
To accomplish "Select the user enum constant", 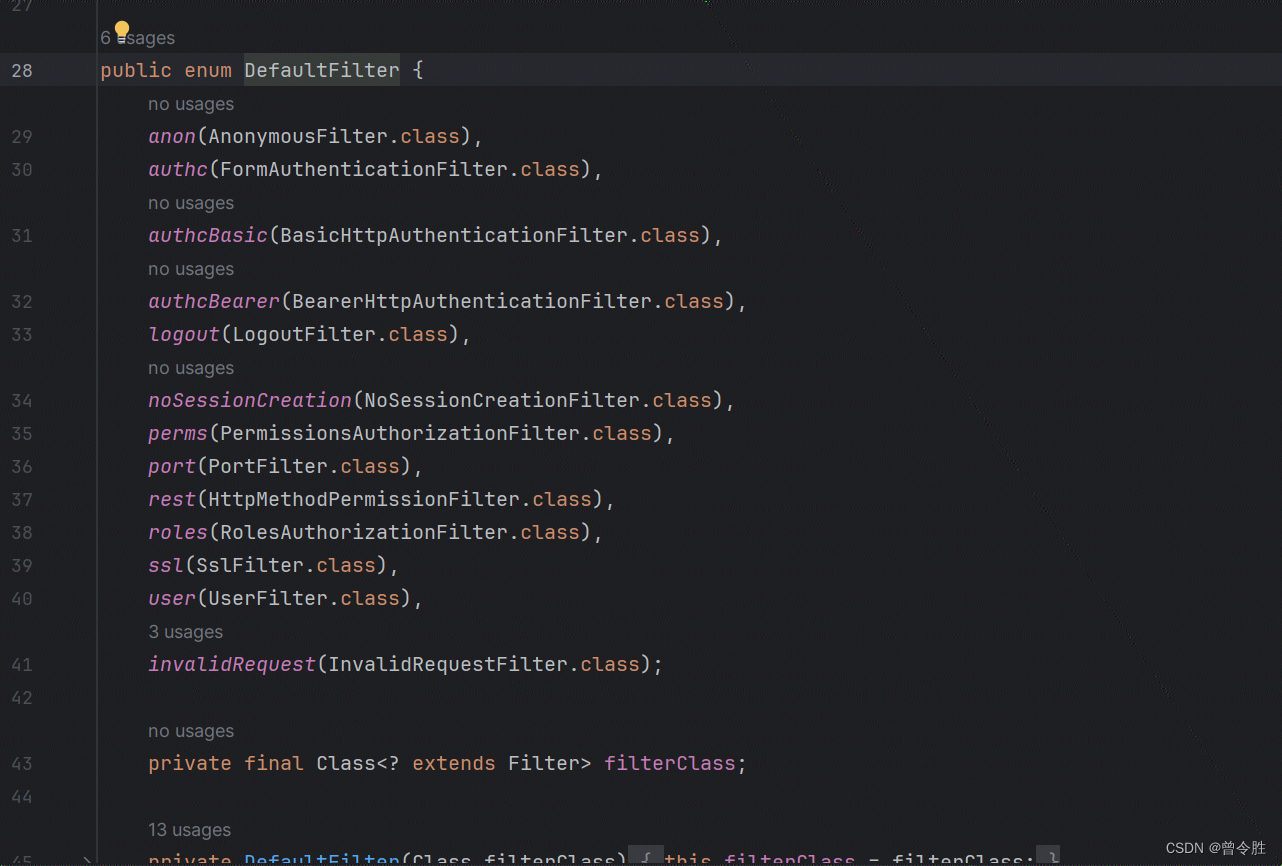I will tap(172, 598).
